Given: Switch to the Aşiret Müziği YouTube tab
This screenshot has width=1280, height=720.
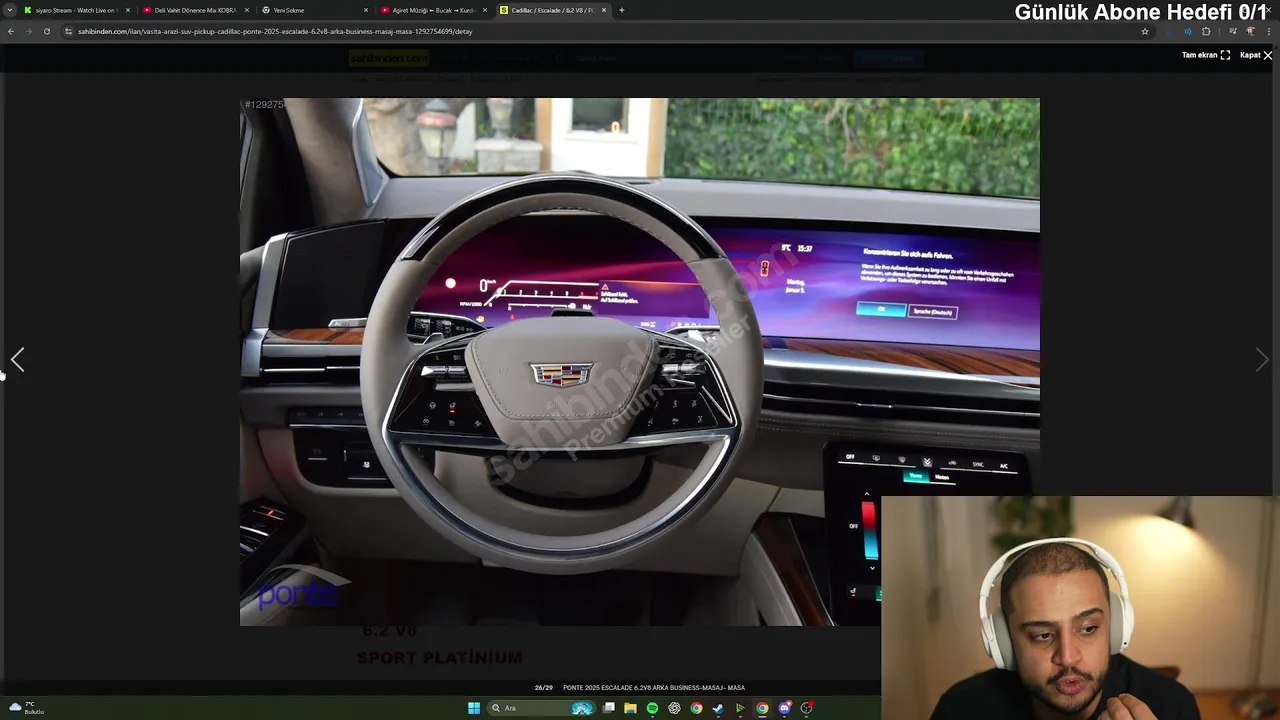Looking at the screenshot, I should click(433, 10).
